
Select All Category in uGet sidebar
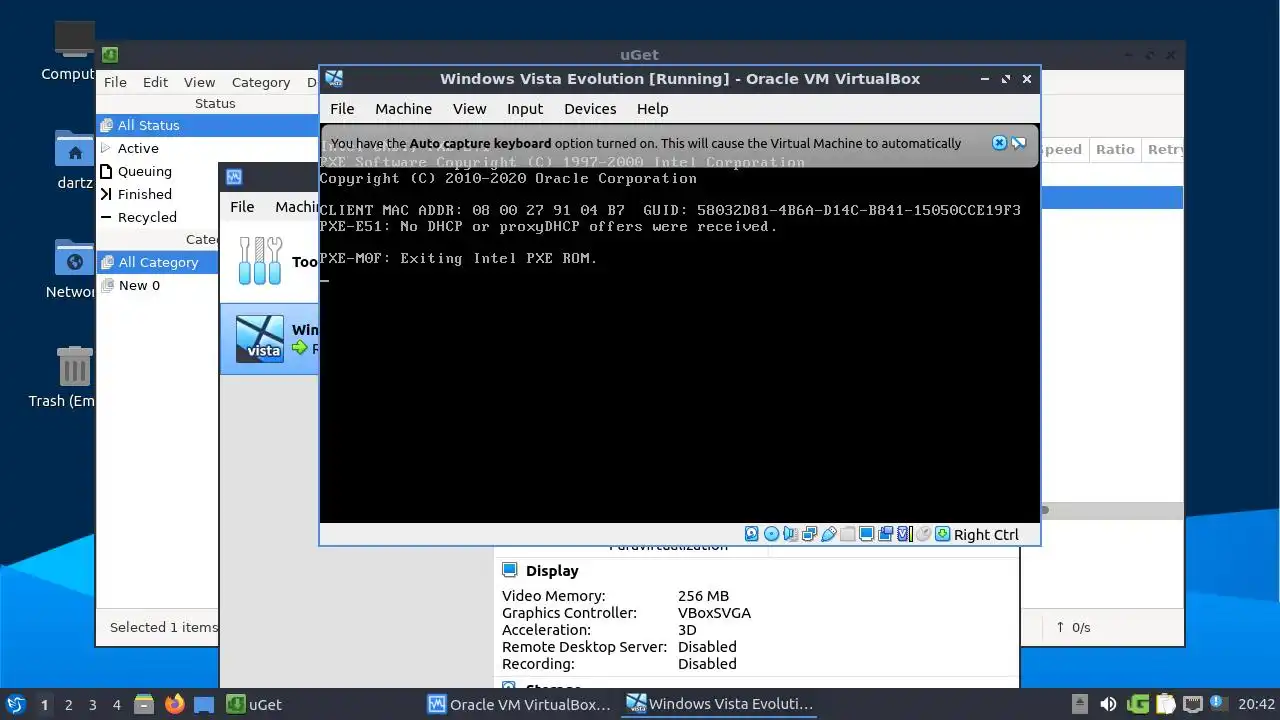point(158,262)
